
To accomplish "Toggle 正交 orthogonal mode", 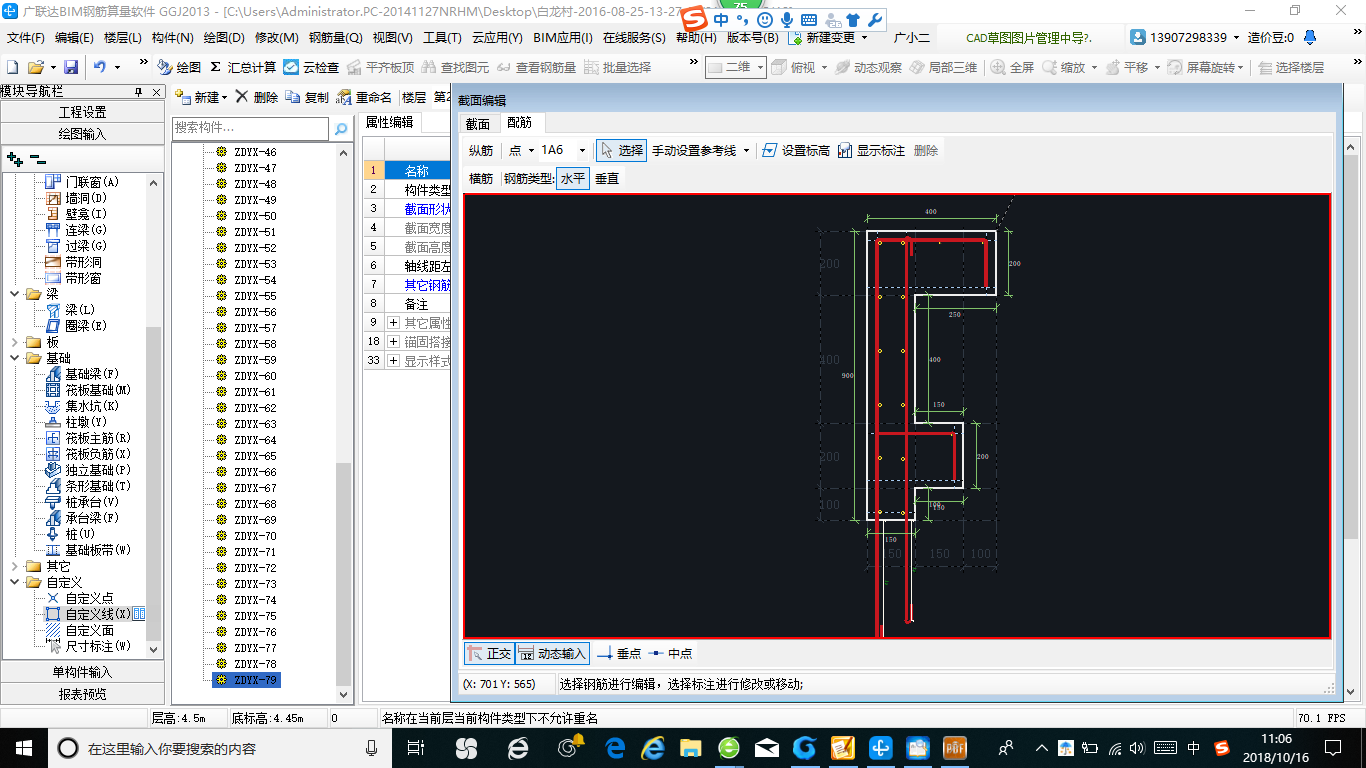I will 489,653.
